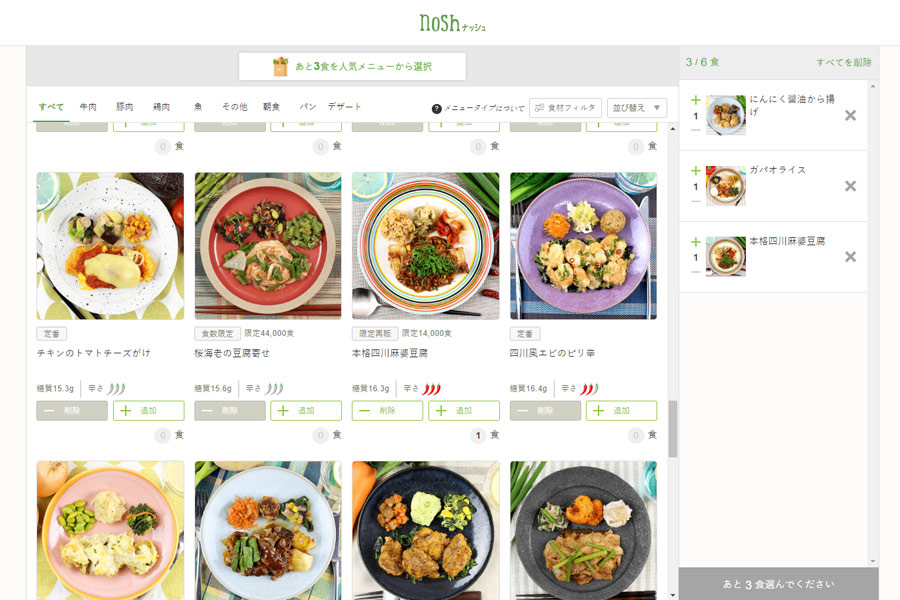Open the 食材フィルタ filter
This screenshot has width=900, height=600.
pos(565,107)
